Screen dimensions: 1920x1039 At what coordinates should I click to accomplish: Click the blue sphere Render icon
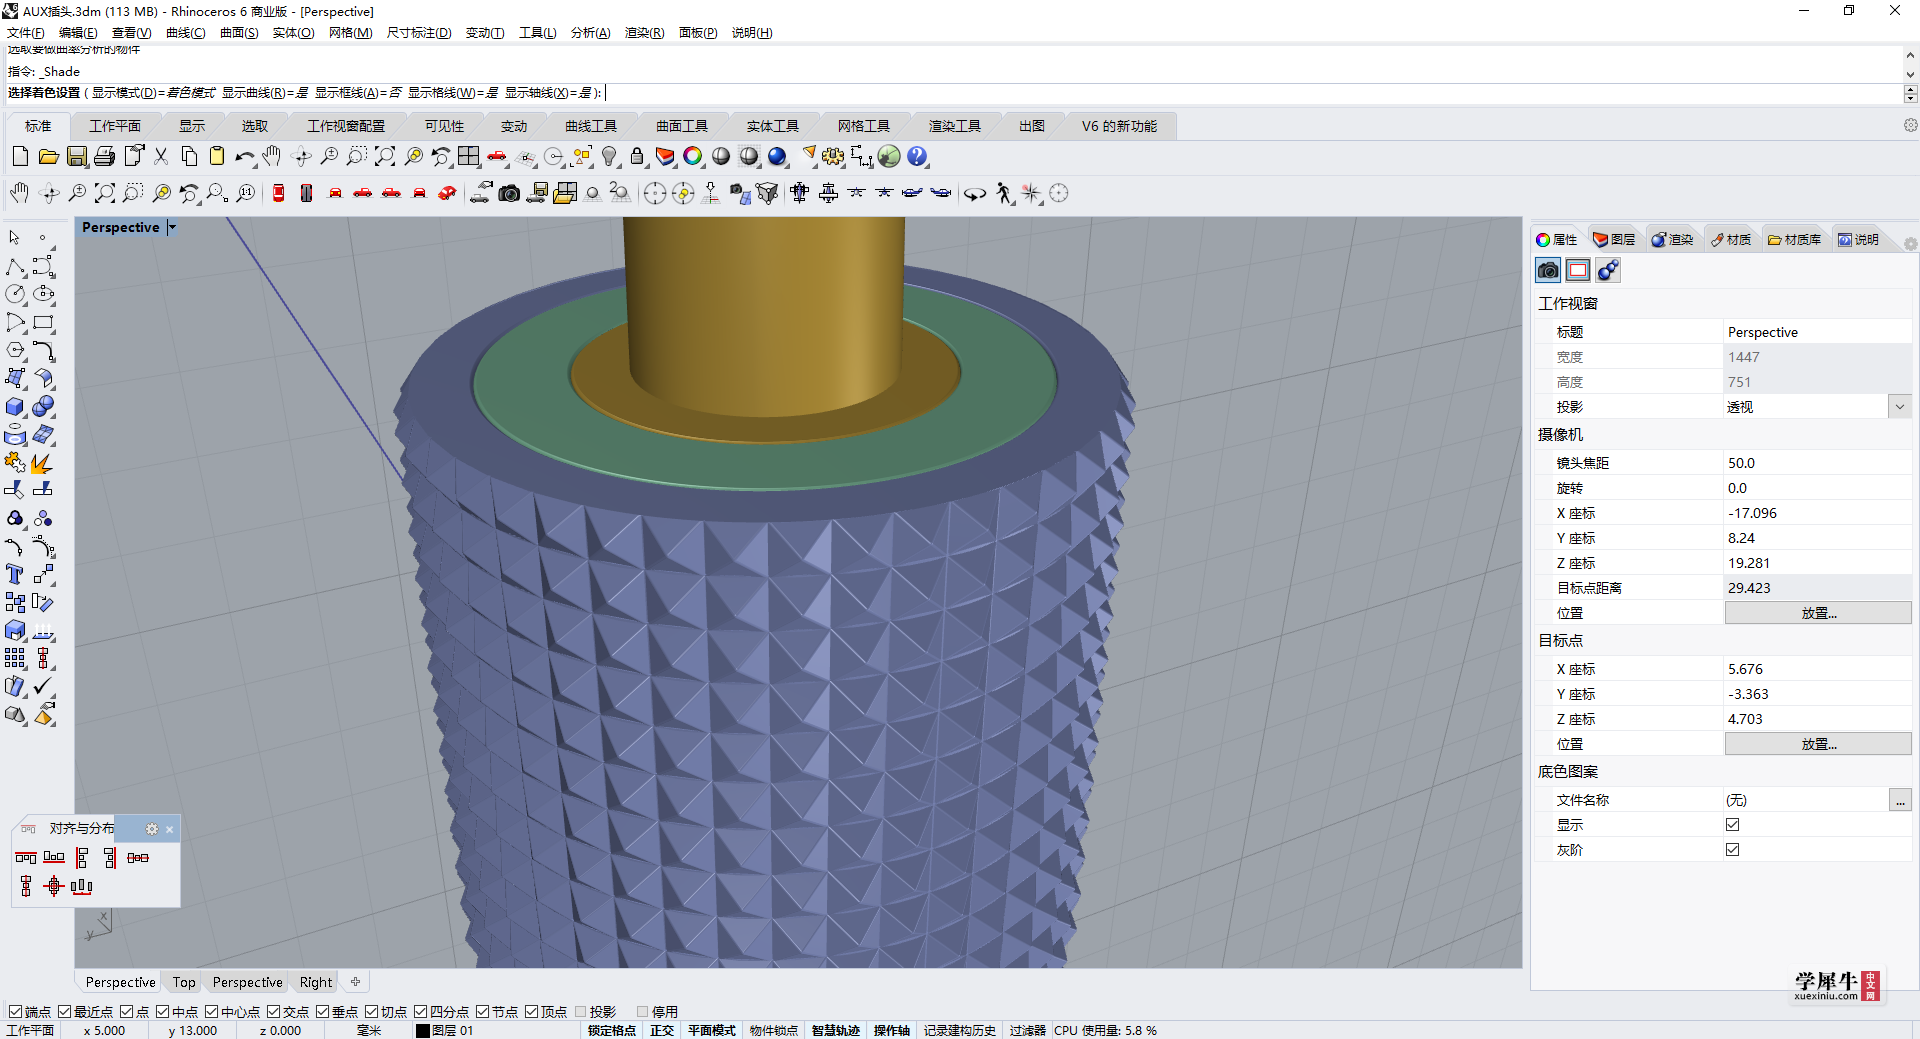point(777,156)
